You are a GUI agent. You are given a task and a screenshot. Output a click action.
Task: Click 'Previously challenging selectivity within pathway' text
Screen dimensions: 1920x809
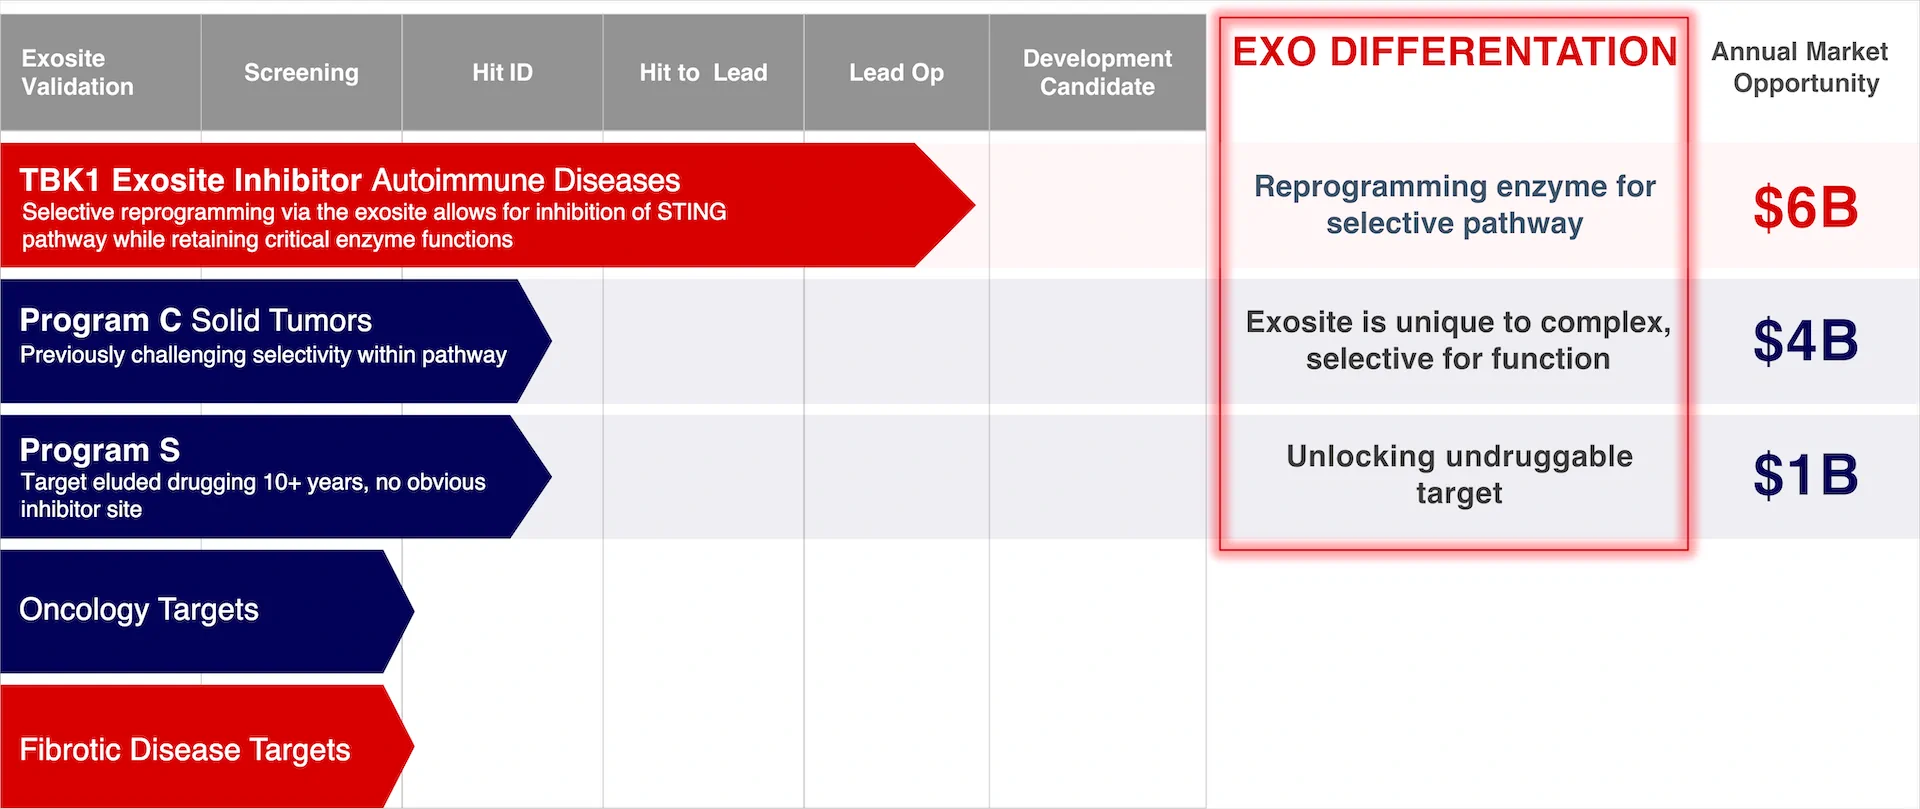[263, 355]
